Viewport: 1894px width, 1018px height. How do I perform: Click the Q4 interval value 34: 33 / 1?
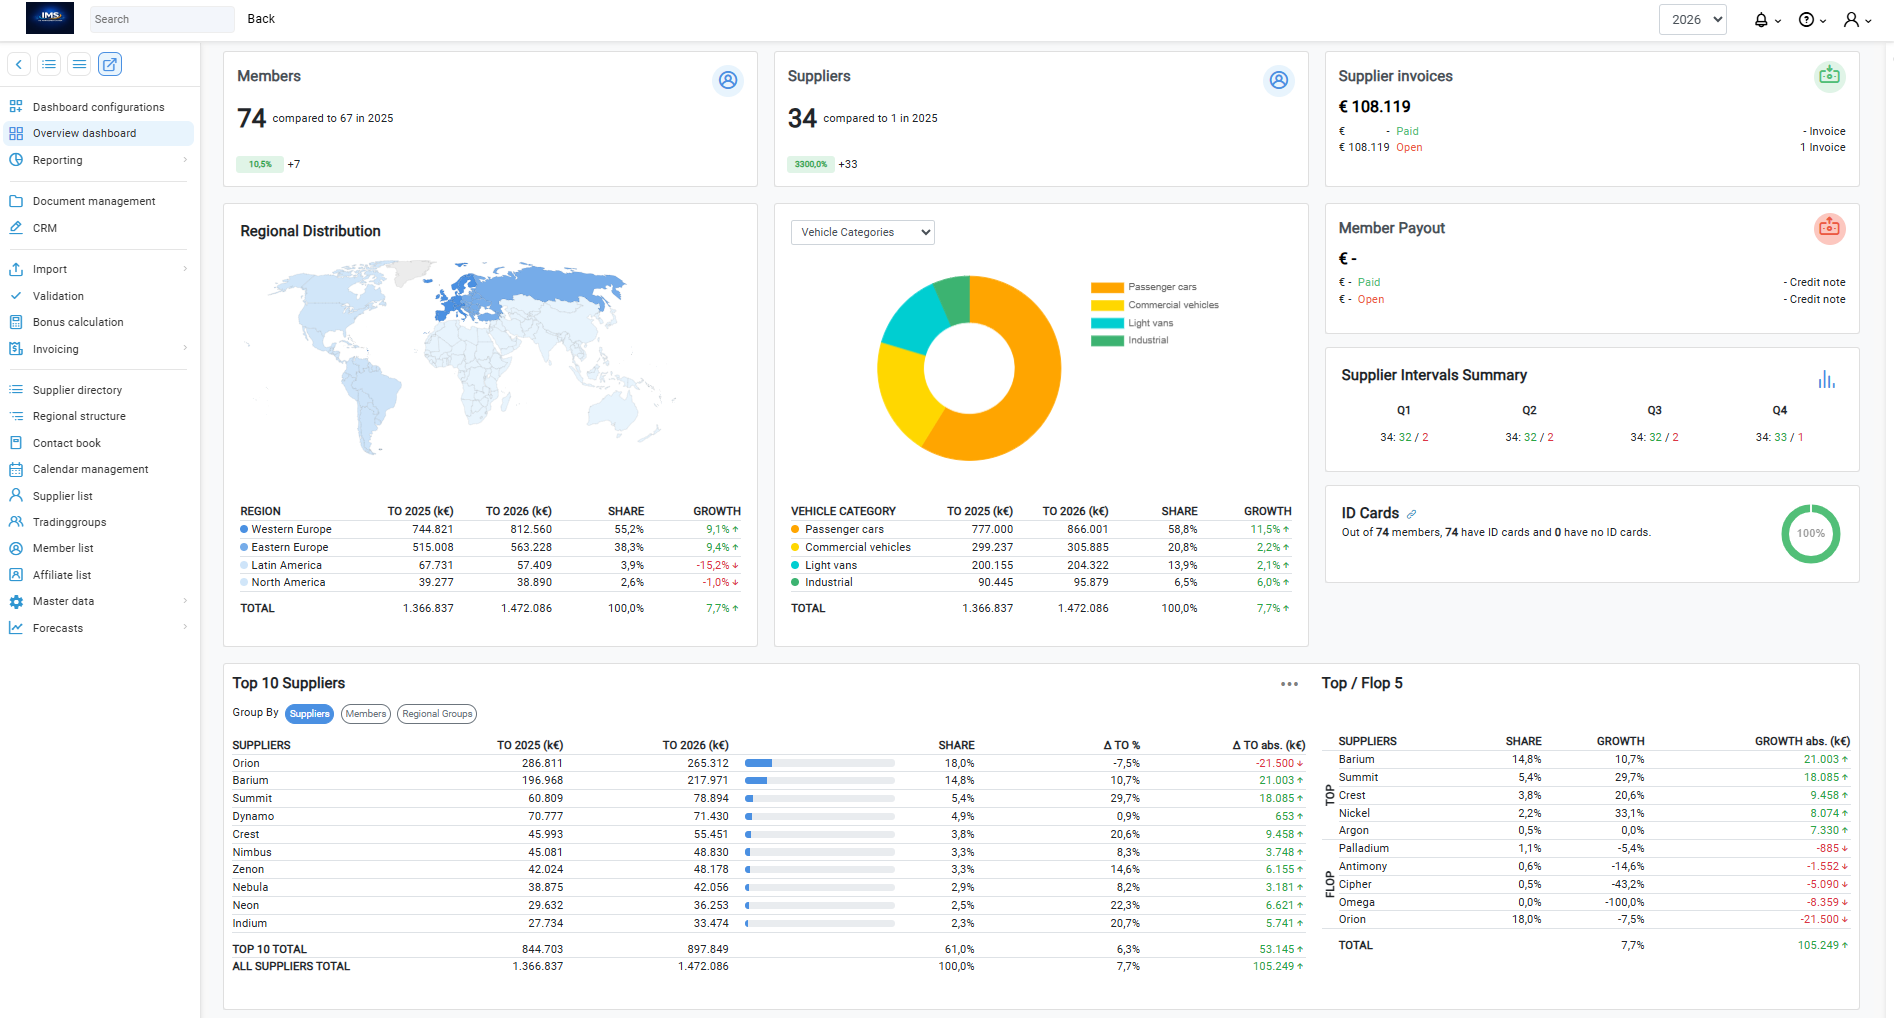click(1779, 437)
